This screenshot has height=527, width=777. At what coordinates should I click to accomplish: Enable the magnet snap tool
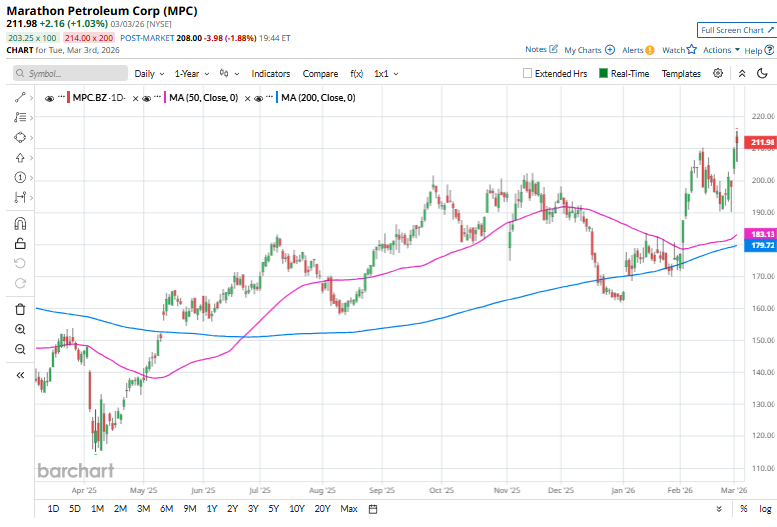tap(20, 223)
